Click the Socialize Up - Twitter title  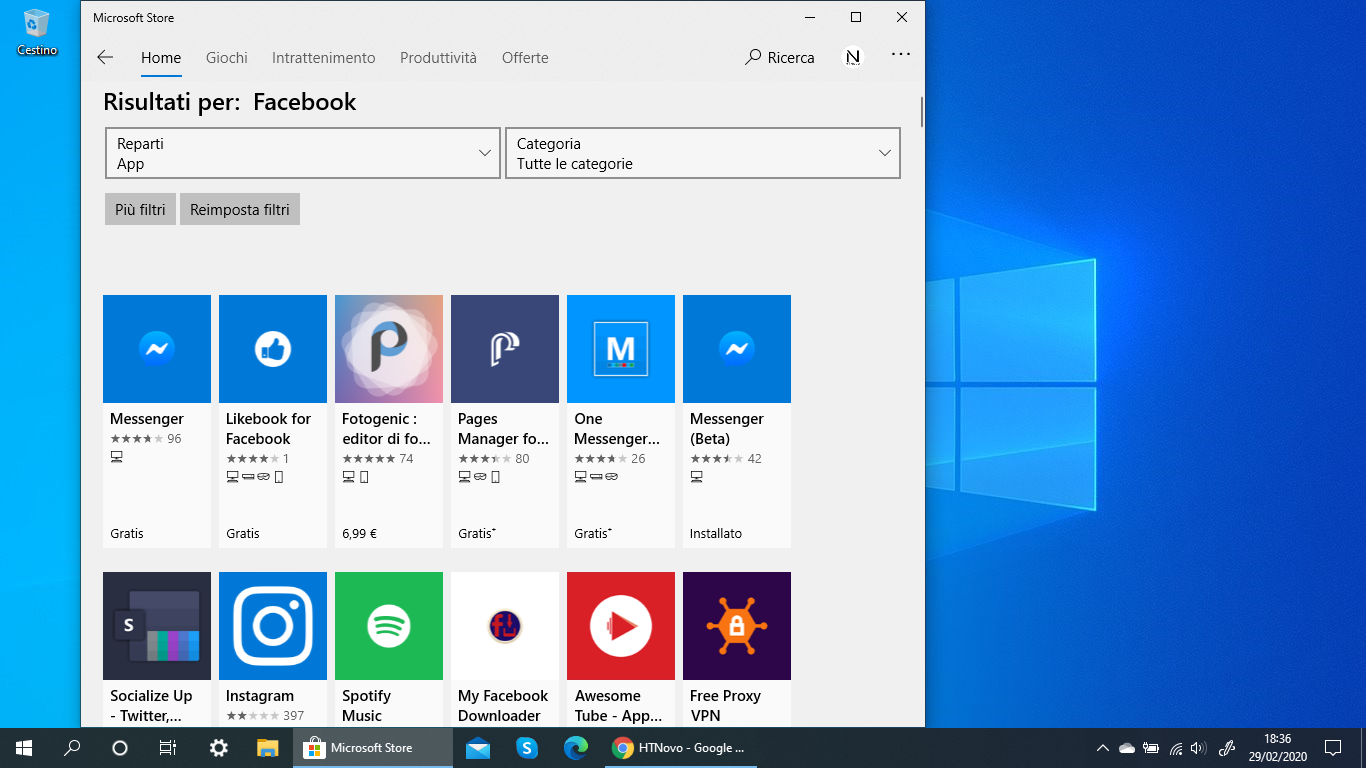point(151,706)
